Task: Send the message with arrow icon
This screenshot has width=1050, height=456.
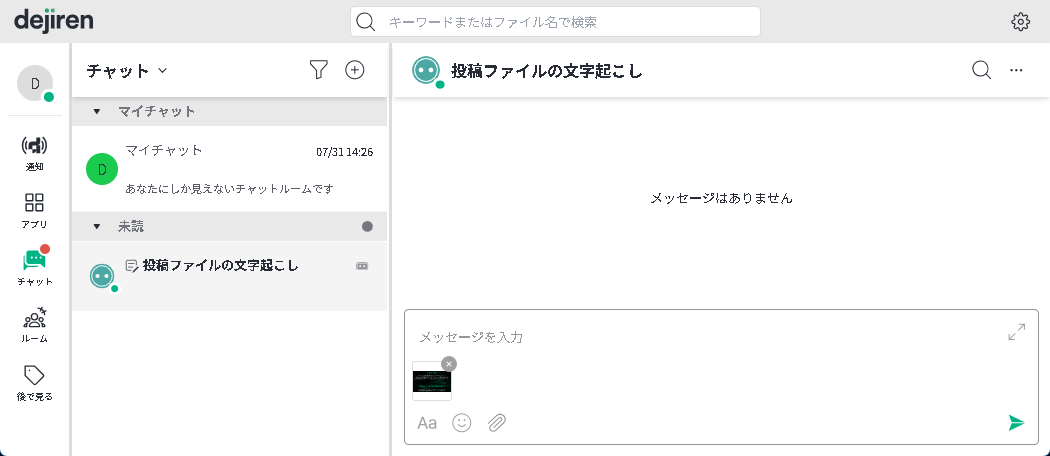Action: (1016, 422)
